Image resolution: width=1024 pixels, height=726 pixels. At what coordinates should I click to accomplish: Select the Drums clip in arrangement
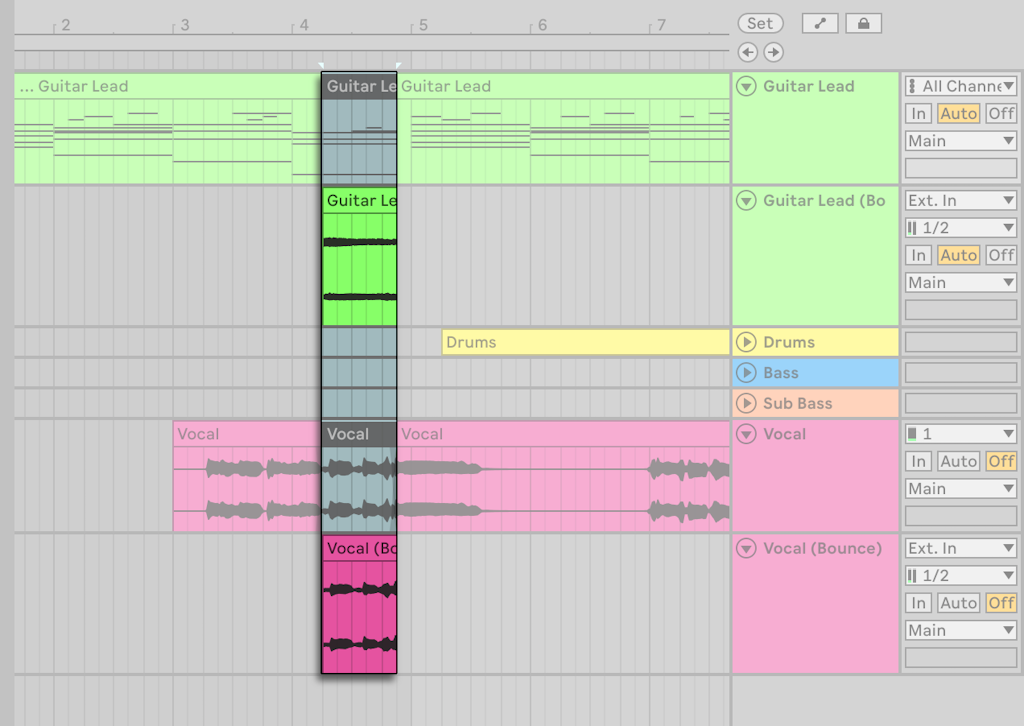585,342
